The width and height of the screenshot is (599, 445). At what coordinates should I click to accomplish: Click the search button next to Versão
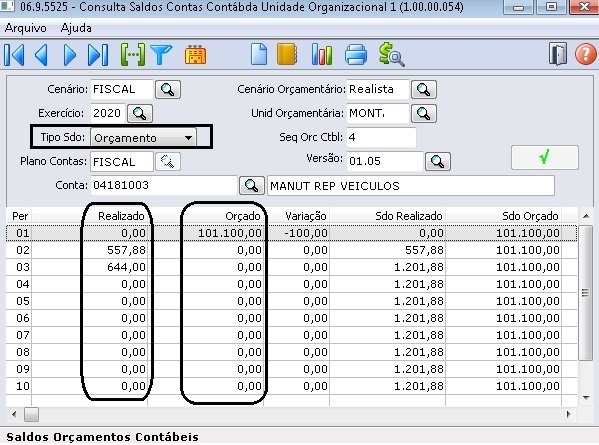[437, 162]
